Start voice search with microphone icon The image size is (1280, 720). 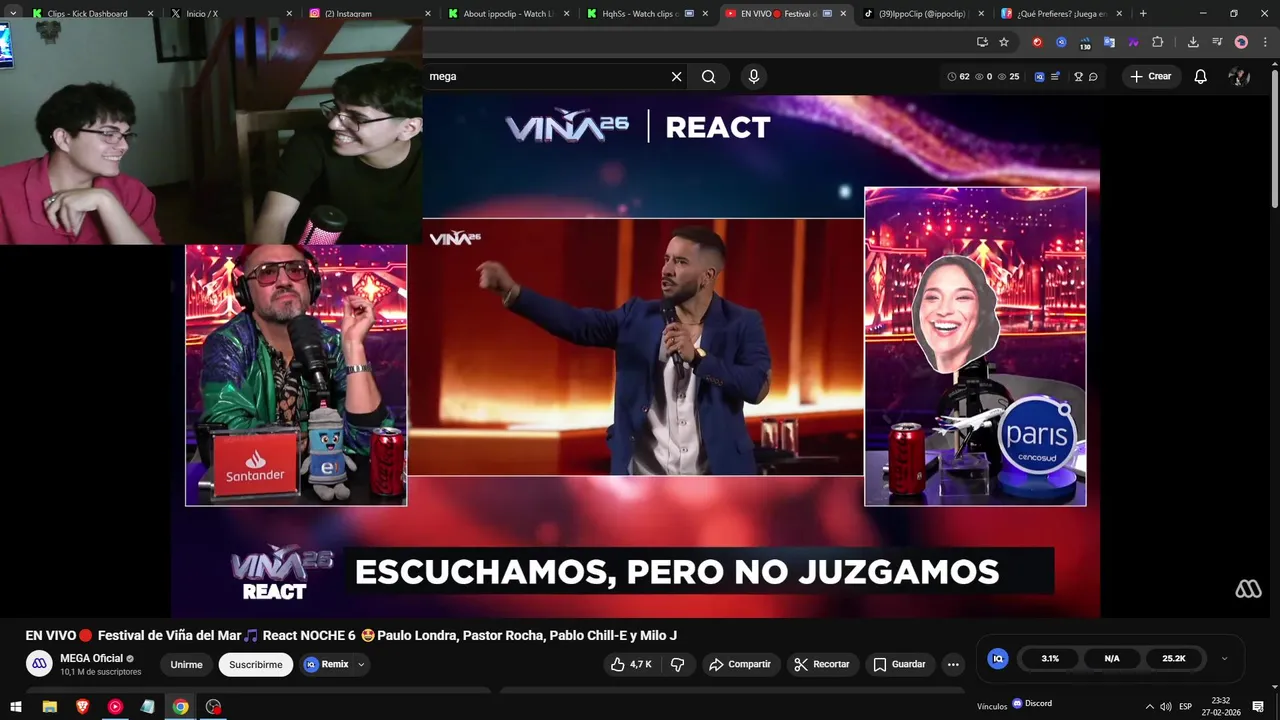pos(754,76)
